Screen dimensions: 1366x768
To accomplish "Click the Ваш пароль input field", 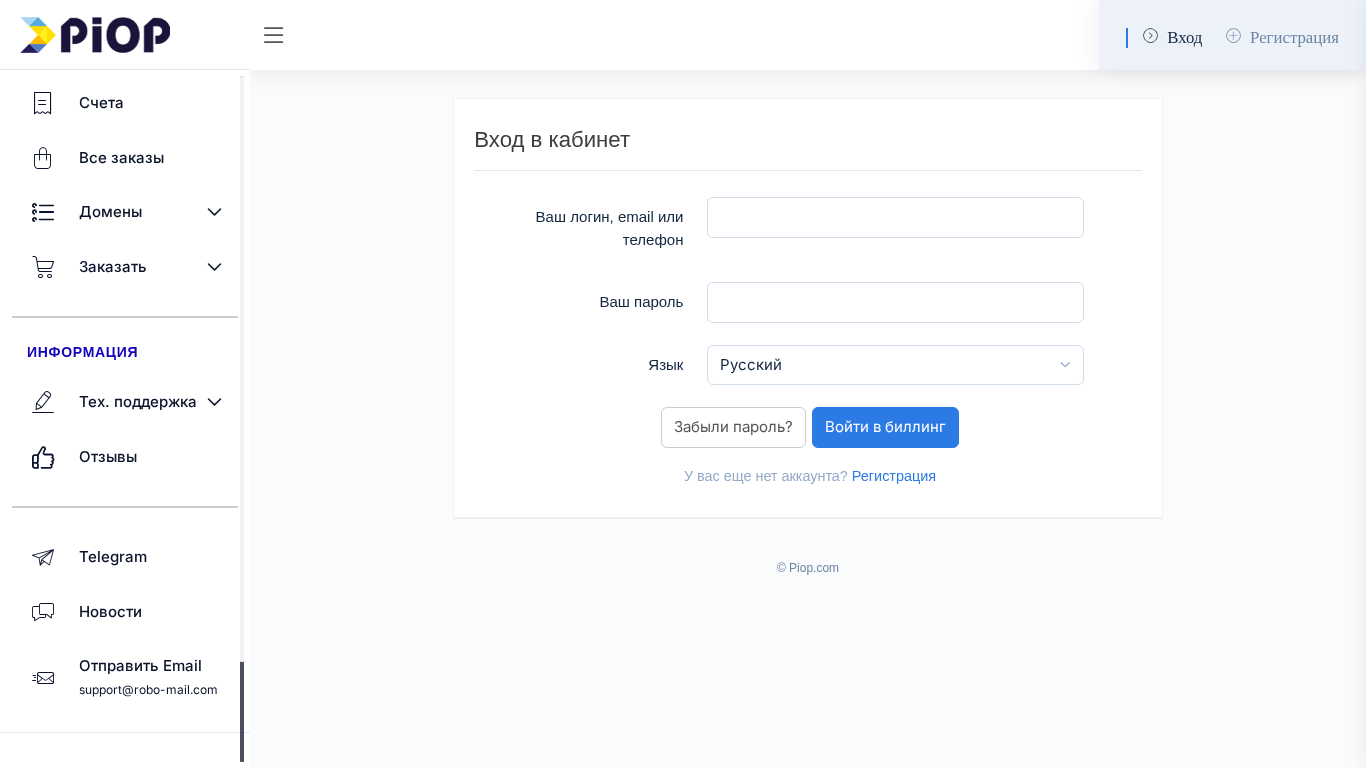I will tap(895, 302).
